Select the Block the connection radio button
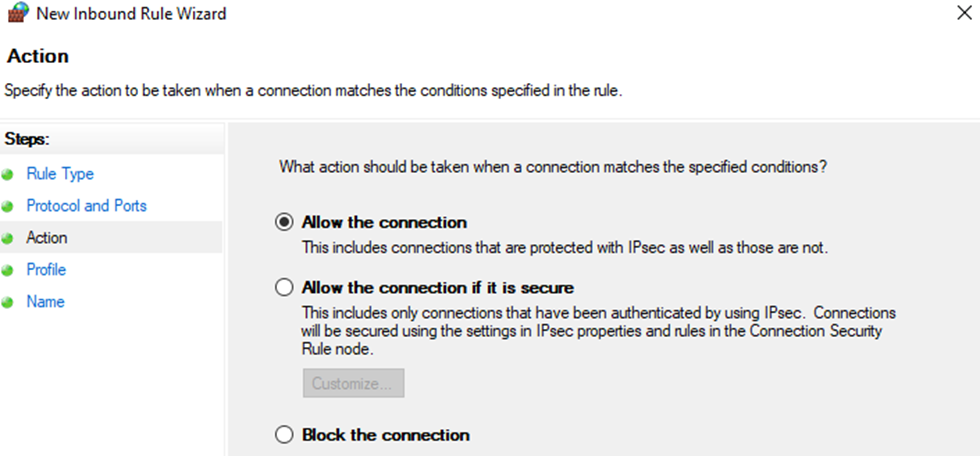980x456 pixels. [x=284, y=435]
